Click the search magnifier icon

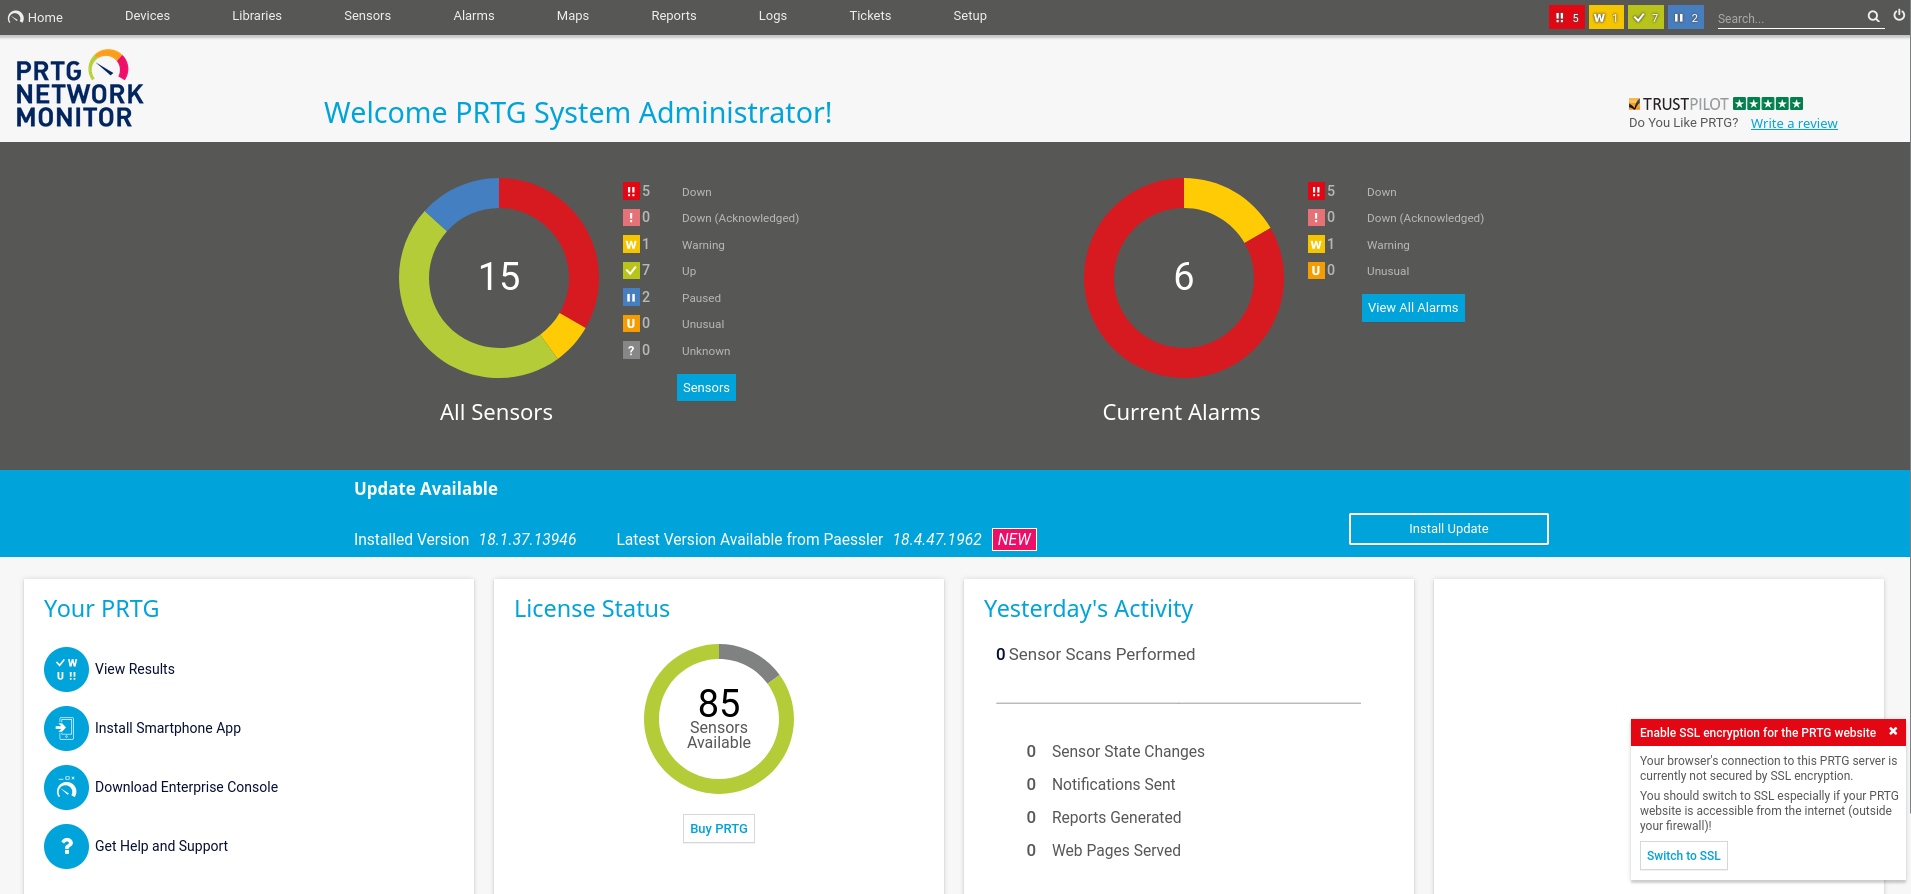pyautogui.click(x=1873, y=17)
